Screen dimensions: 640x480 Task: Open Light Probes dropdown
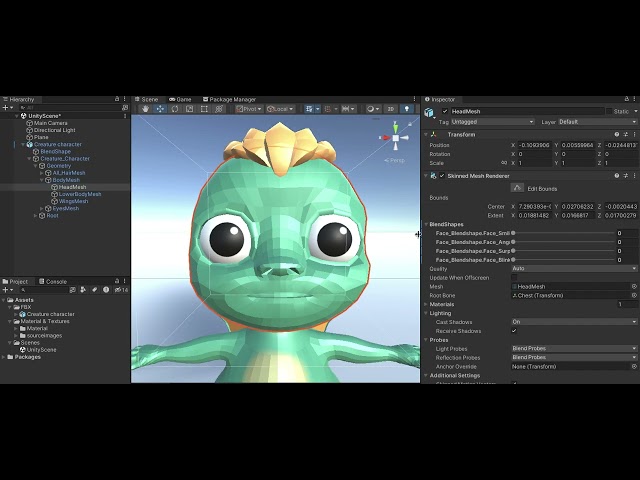pyautogui.click(x=574, y=349)
